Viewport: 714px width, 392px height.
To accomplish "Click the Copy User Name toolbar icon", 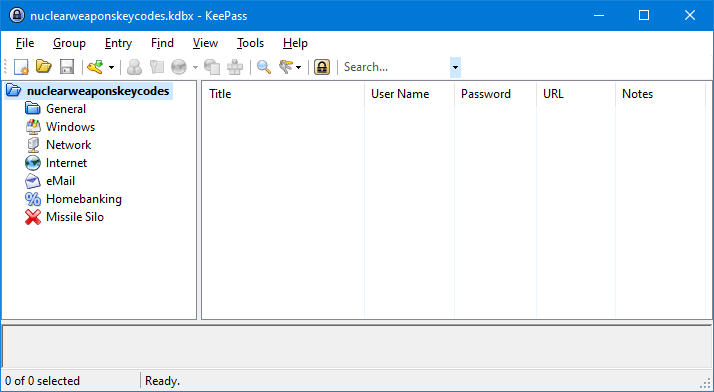I will point(134,67).
